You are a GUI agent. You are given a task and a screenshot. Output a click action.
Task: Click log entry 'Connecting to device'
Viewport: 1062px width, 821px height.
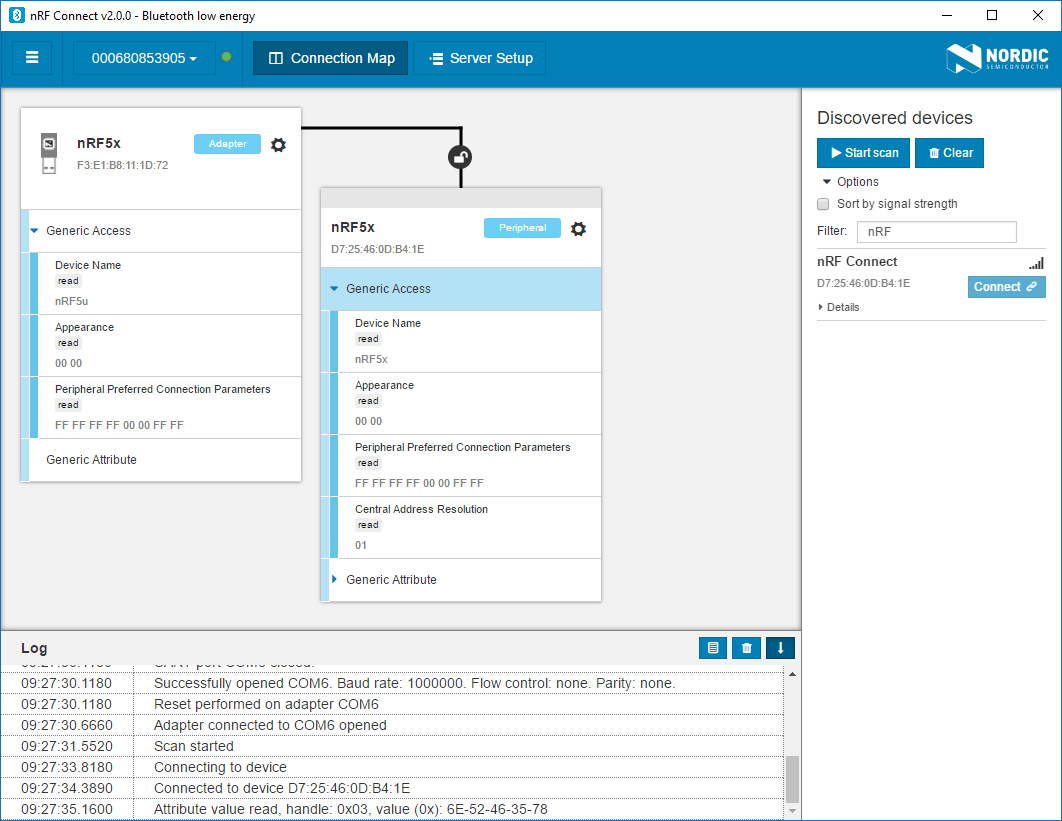point(220,767)
